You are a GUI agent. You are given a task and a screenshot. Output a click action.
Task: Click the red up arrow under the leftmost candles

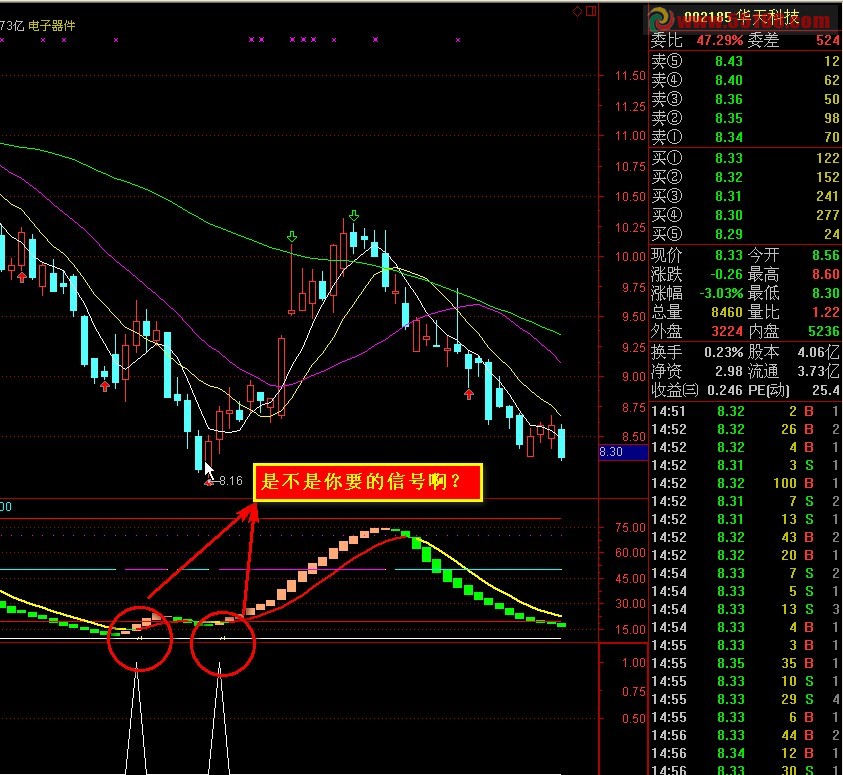pos(22,277)
